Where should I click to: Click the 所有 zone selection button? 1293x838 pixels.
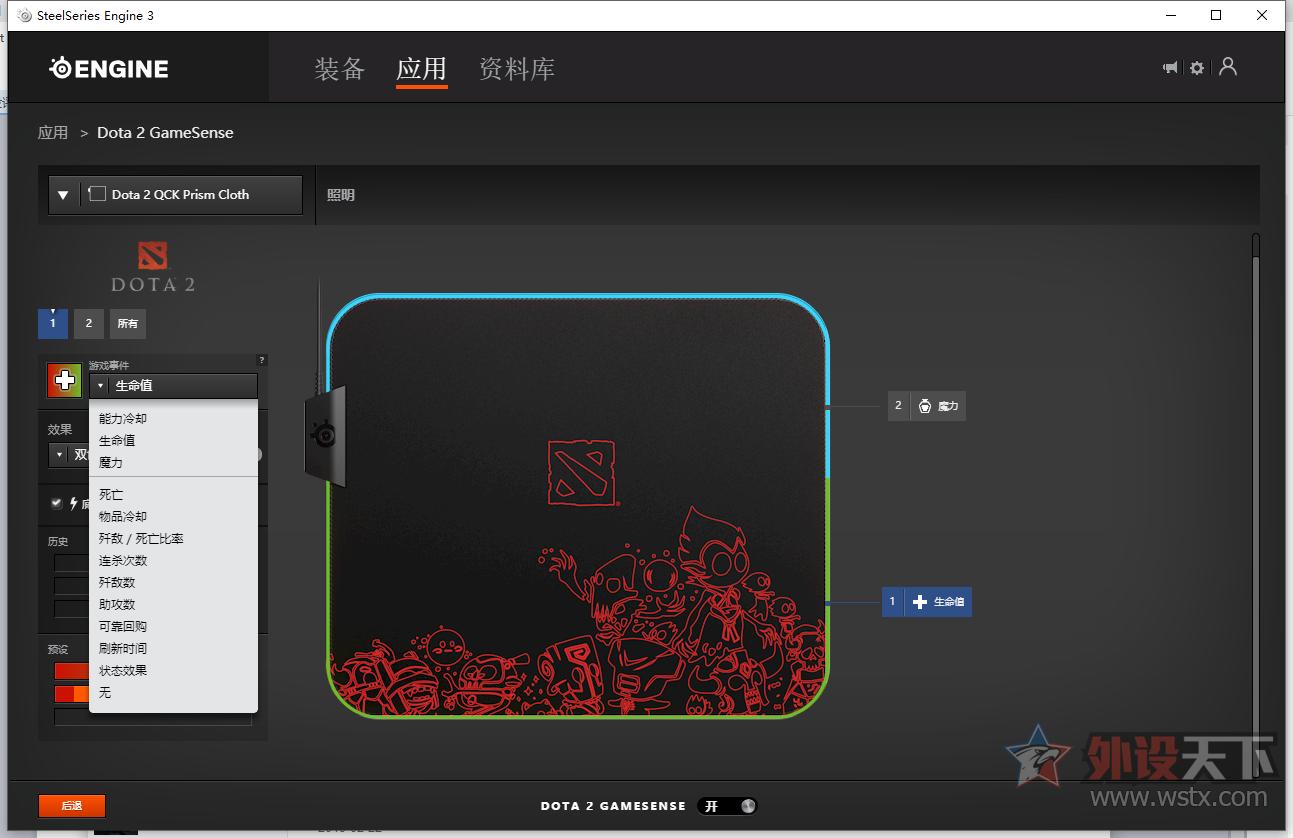(127, 323)
